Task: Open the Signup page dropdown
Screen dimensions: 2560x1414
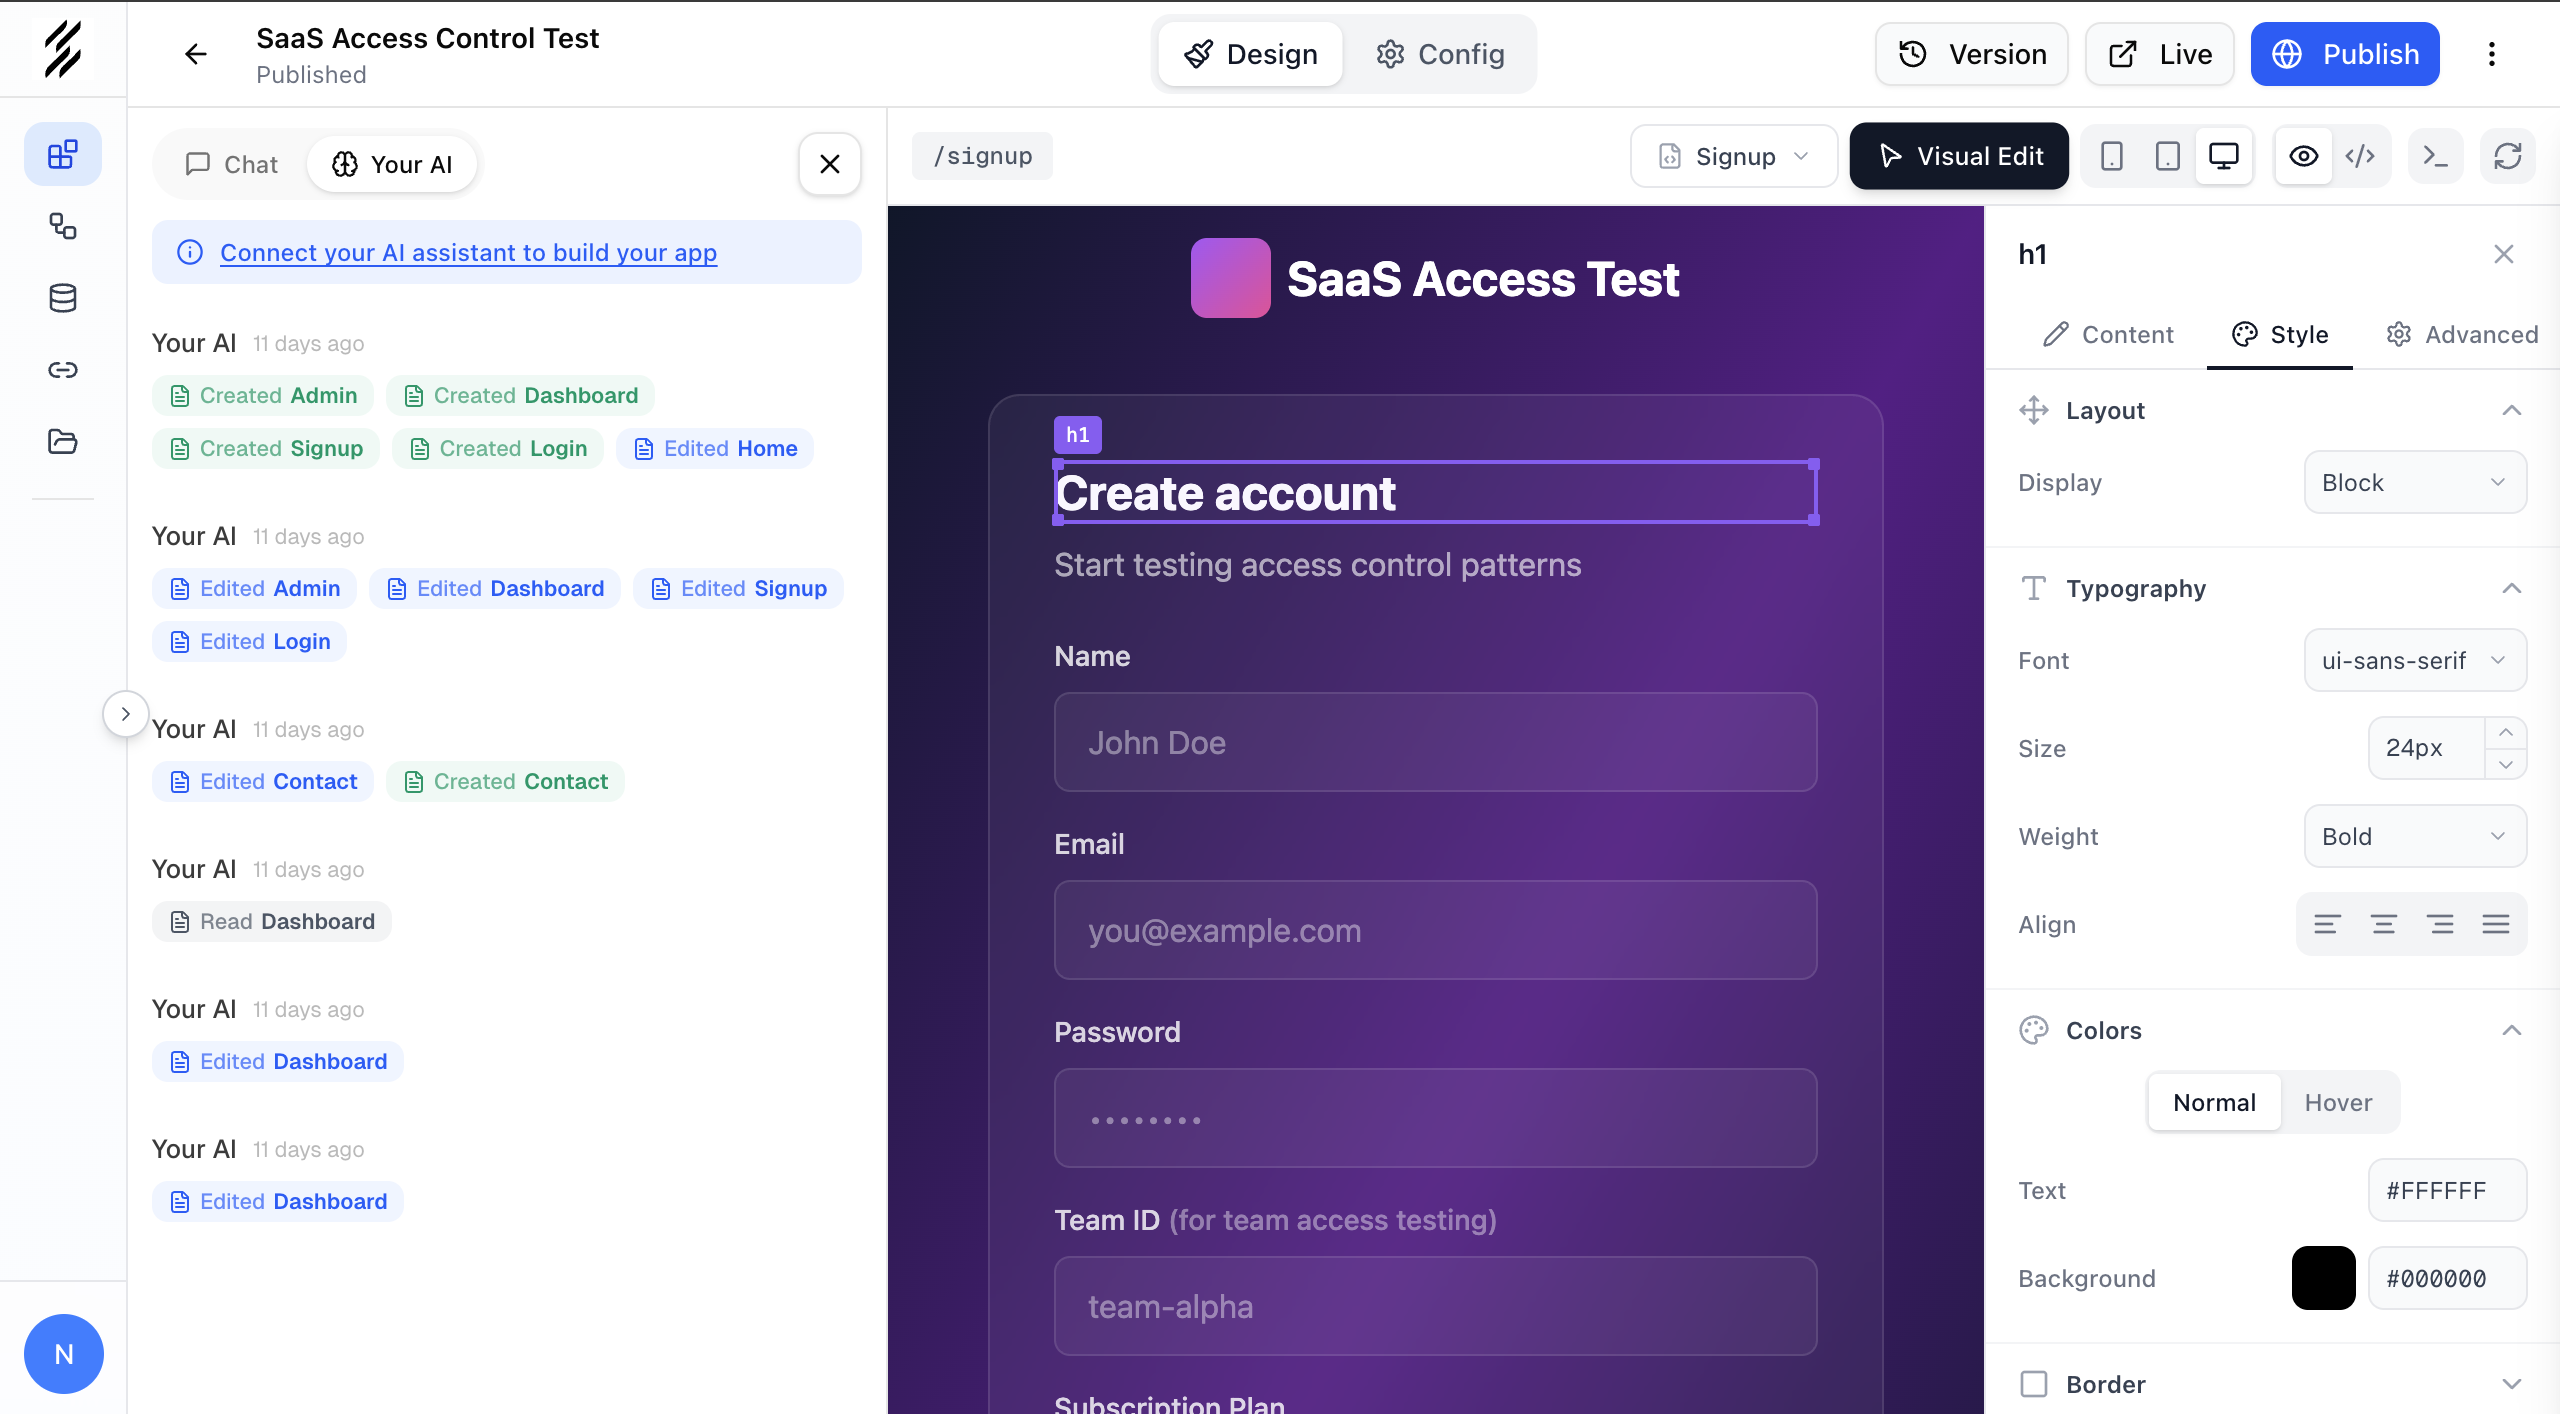Action: pos(1734,156)
